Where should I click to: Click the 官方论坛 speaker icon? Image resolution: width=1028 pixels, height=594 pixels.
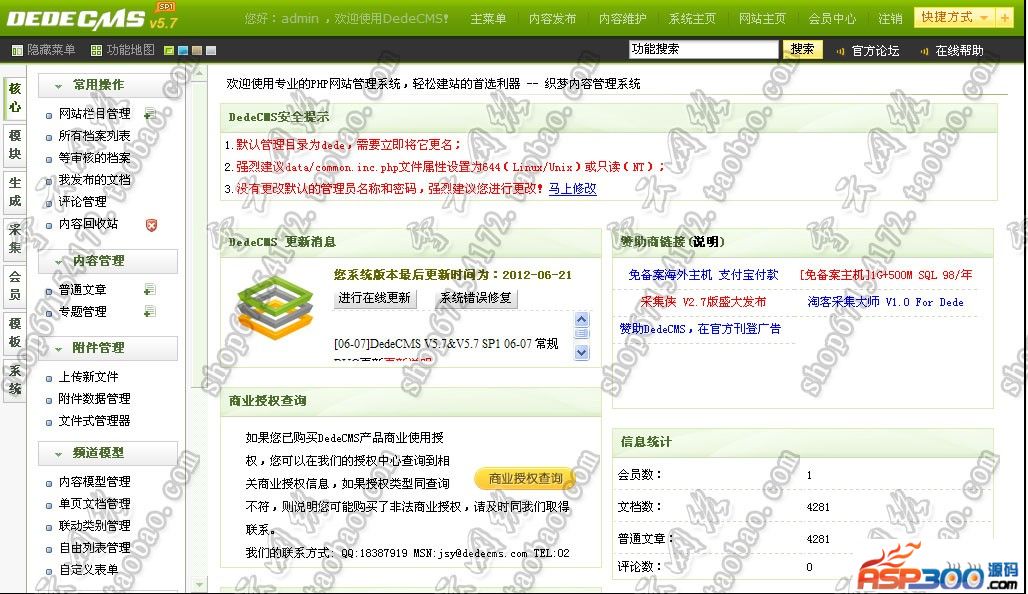(840, 51)
